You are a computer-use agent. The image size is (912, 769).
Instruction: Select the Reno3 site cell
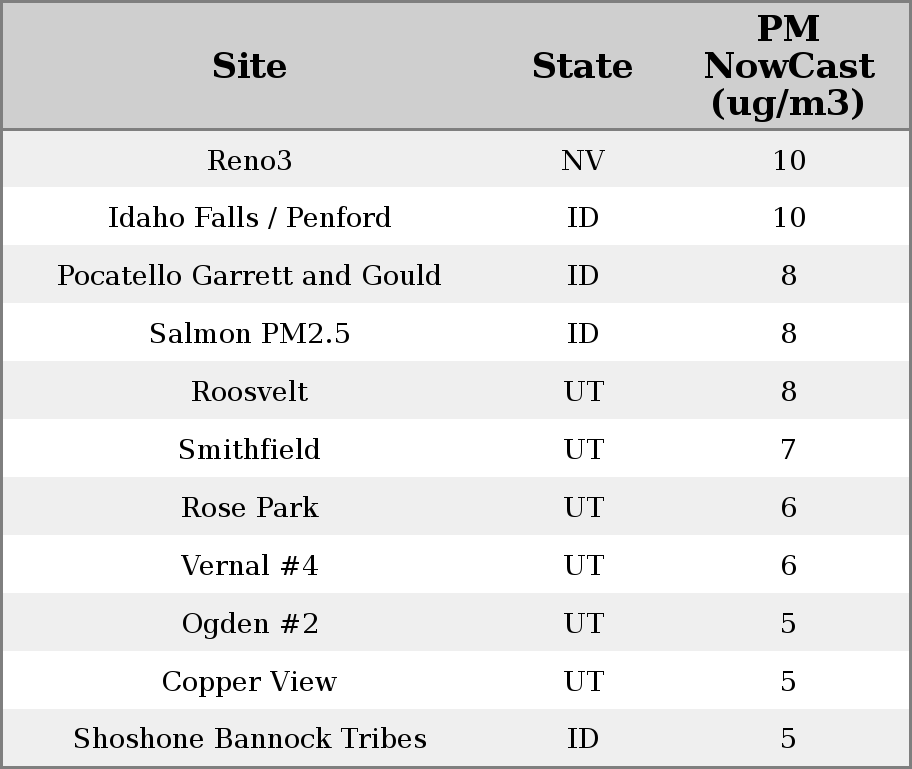pyautogui.click(x=249, y=160)
